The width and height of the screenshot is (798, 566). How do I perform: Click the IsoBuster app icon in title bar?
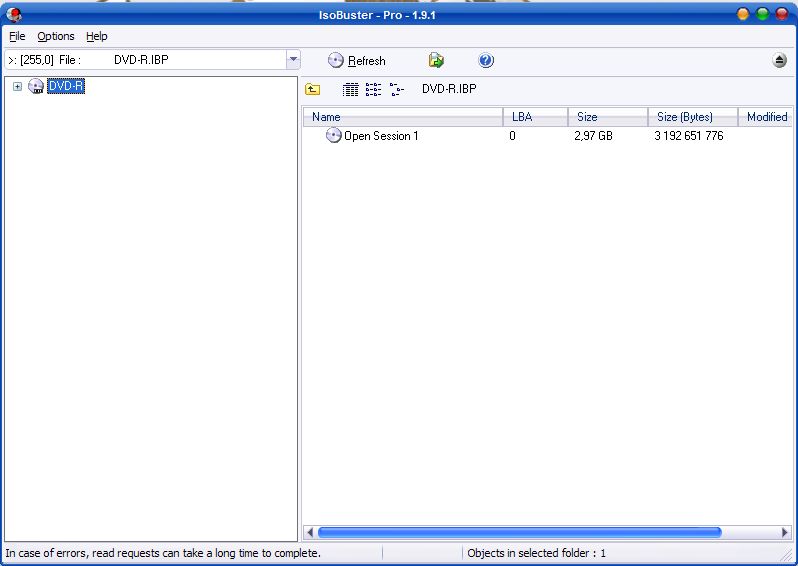coord(14,14)
